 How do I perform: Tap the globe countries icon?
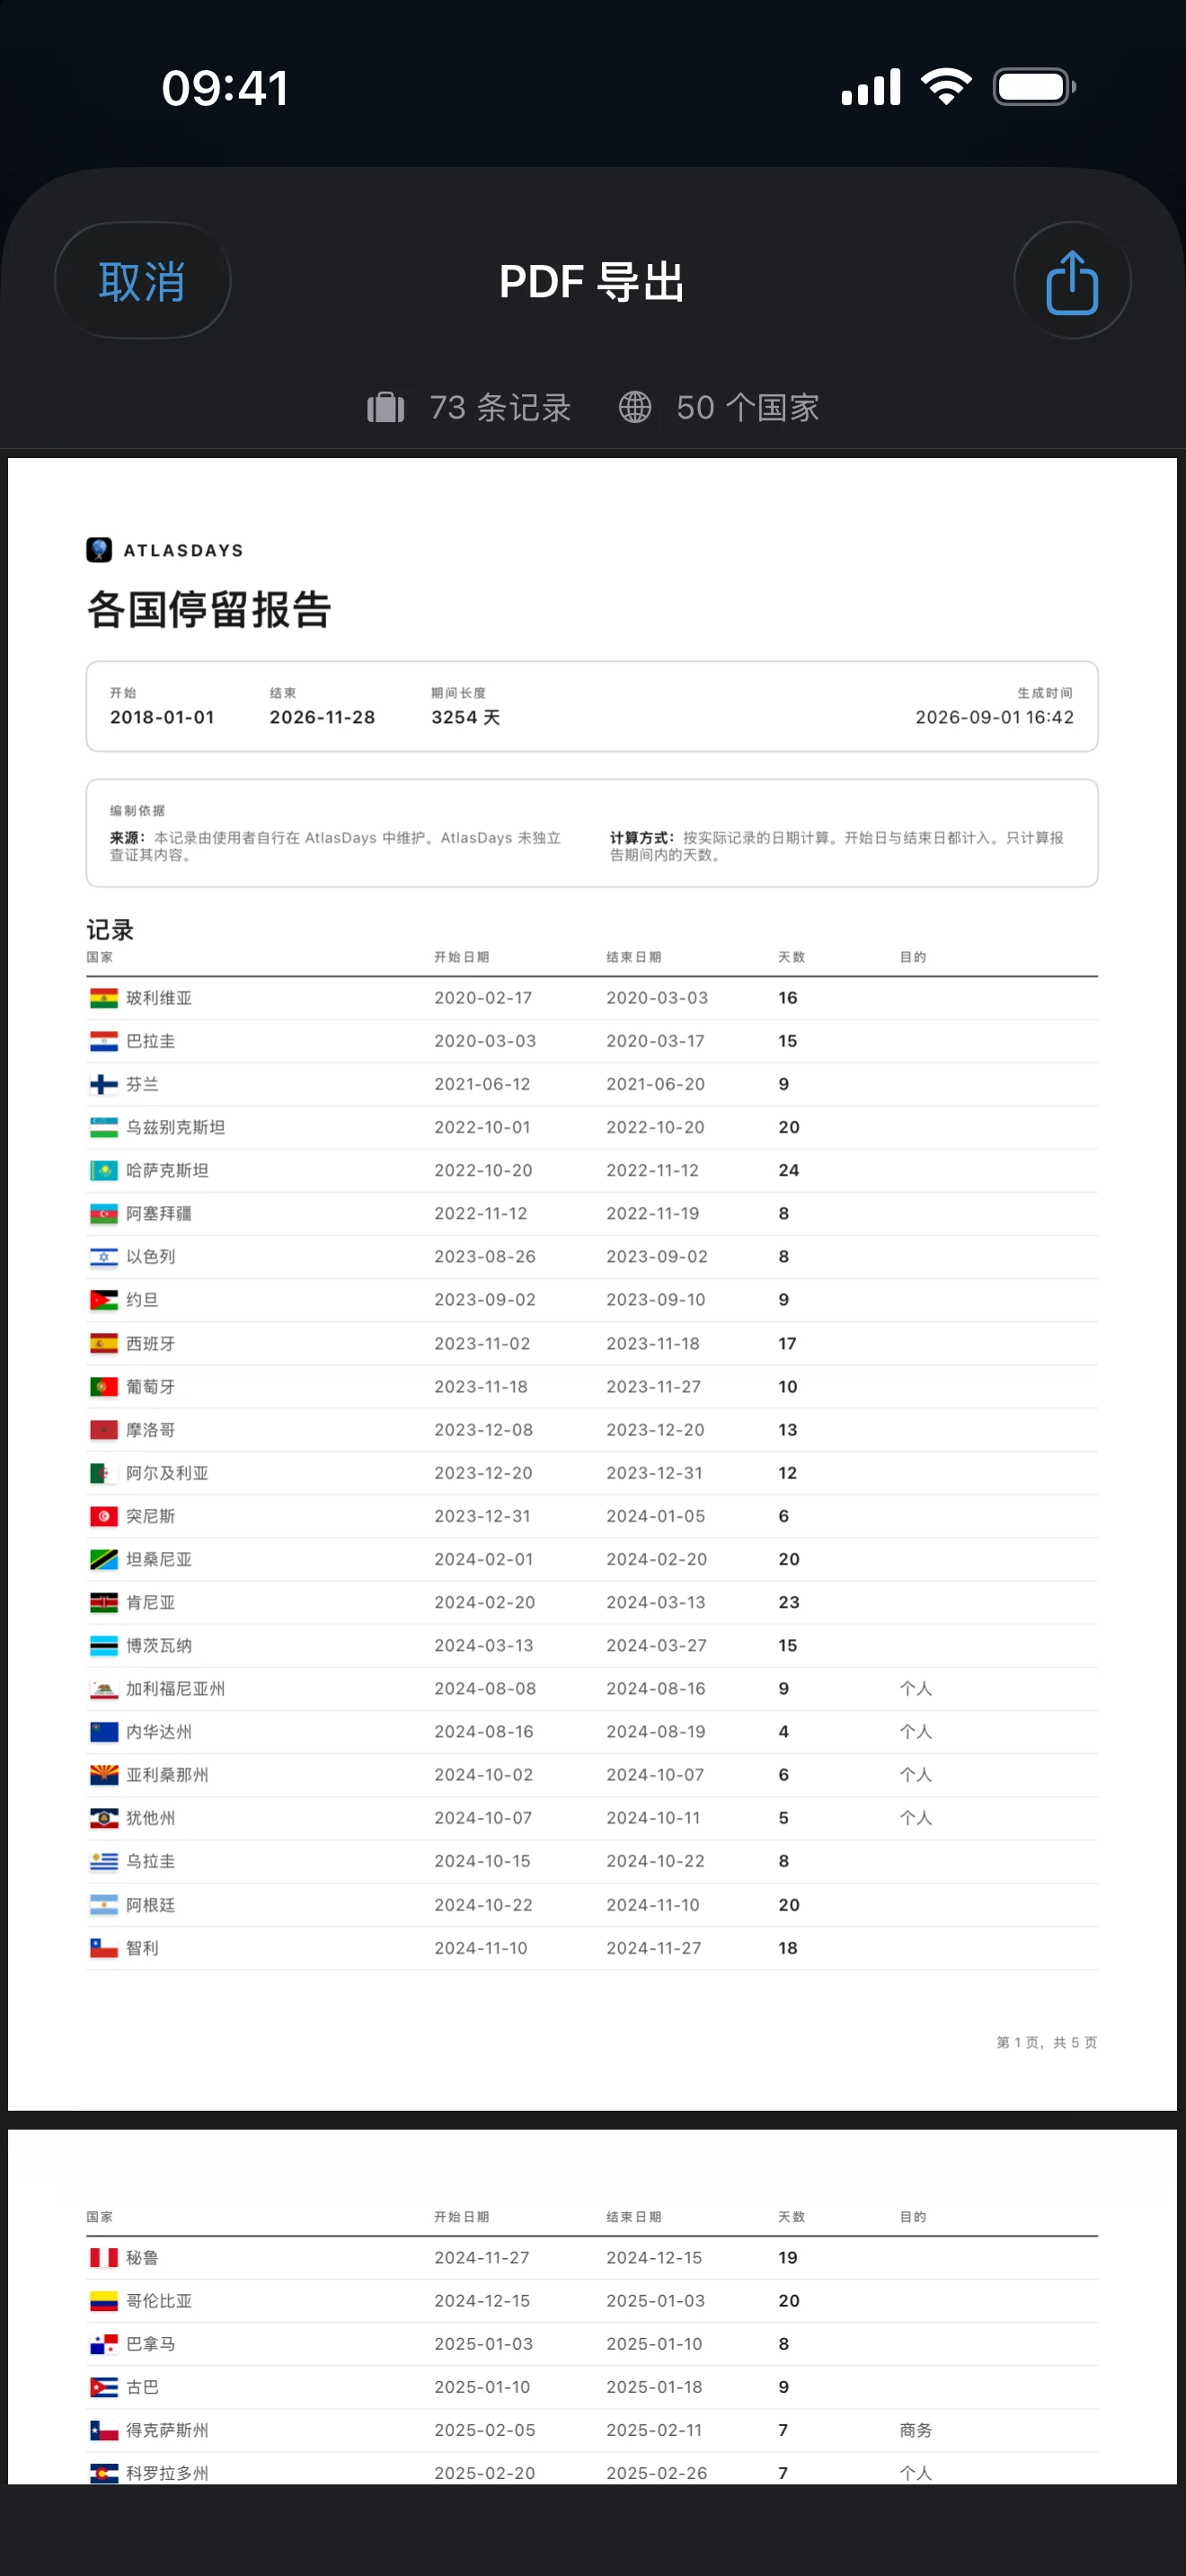click(635, 407)
